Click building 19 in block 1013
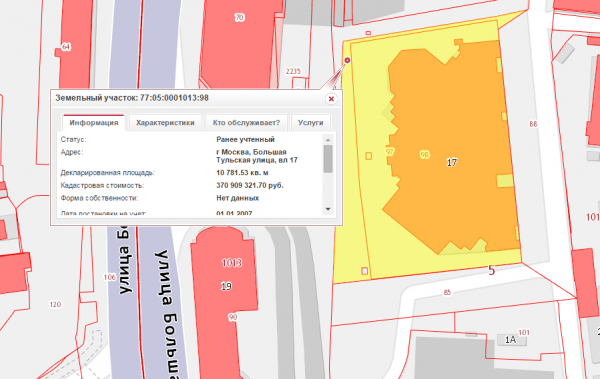The width and height of the screenshot is (600, 379). (226, 286)
